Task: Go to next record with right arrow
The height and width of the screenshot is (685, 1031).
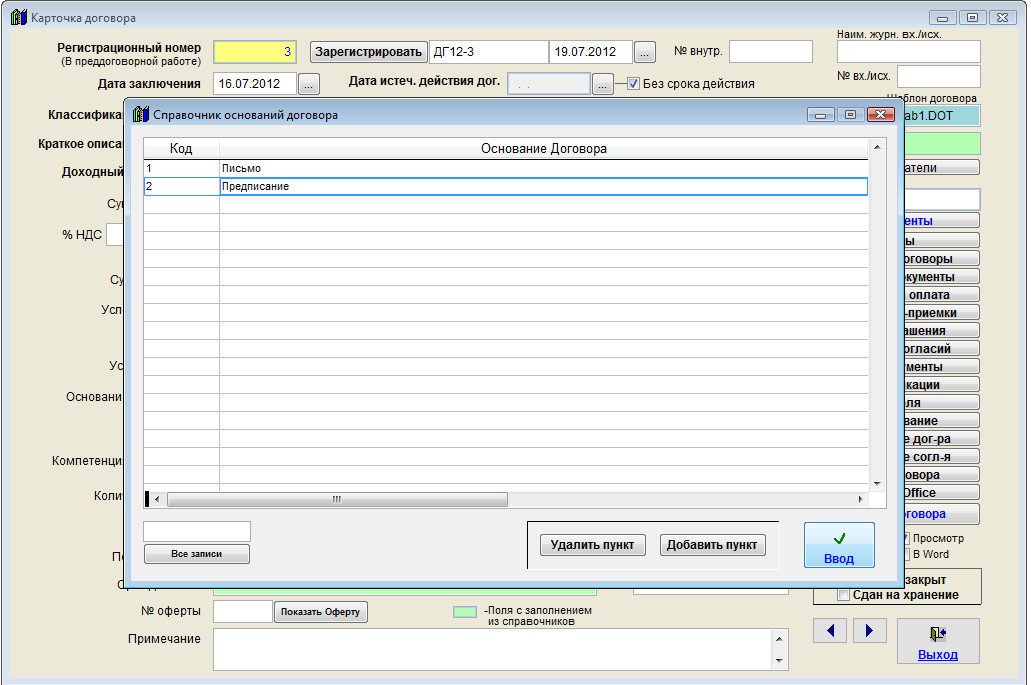Action: pos(869,630)
